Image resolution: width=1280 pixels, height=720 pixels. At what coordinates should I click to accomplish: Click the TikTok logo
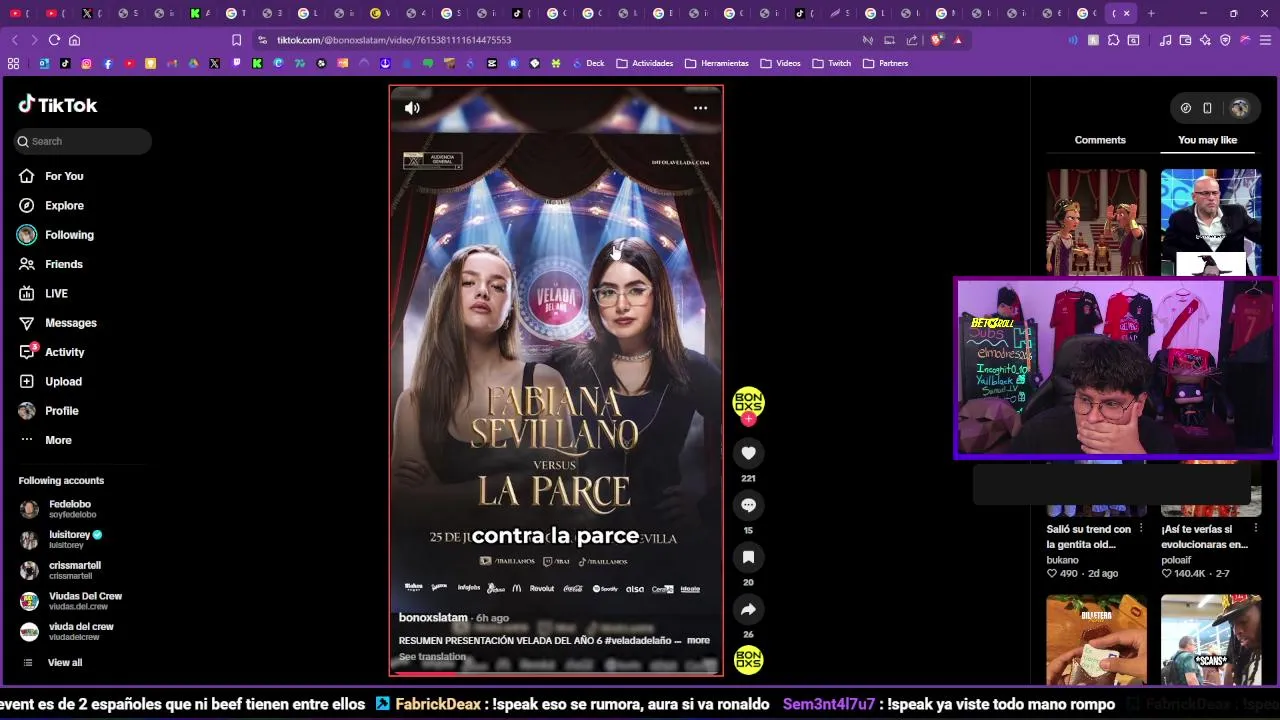click(x=58, y=105)
